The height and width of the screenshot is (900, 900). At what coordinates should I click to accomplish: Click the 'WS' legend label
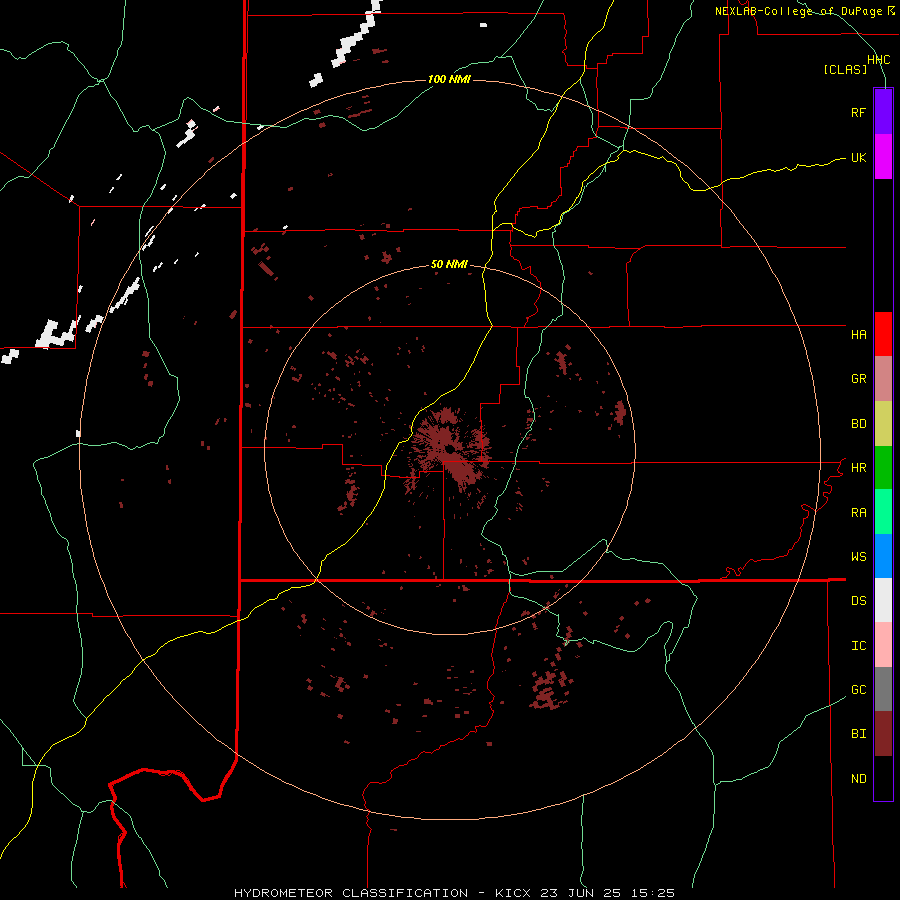point(858,557)
